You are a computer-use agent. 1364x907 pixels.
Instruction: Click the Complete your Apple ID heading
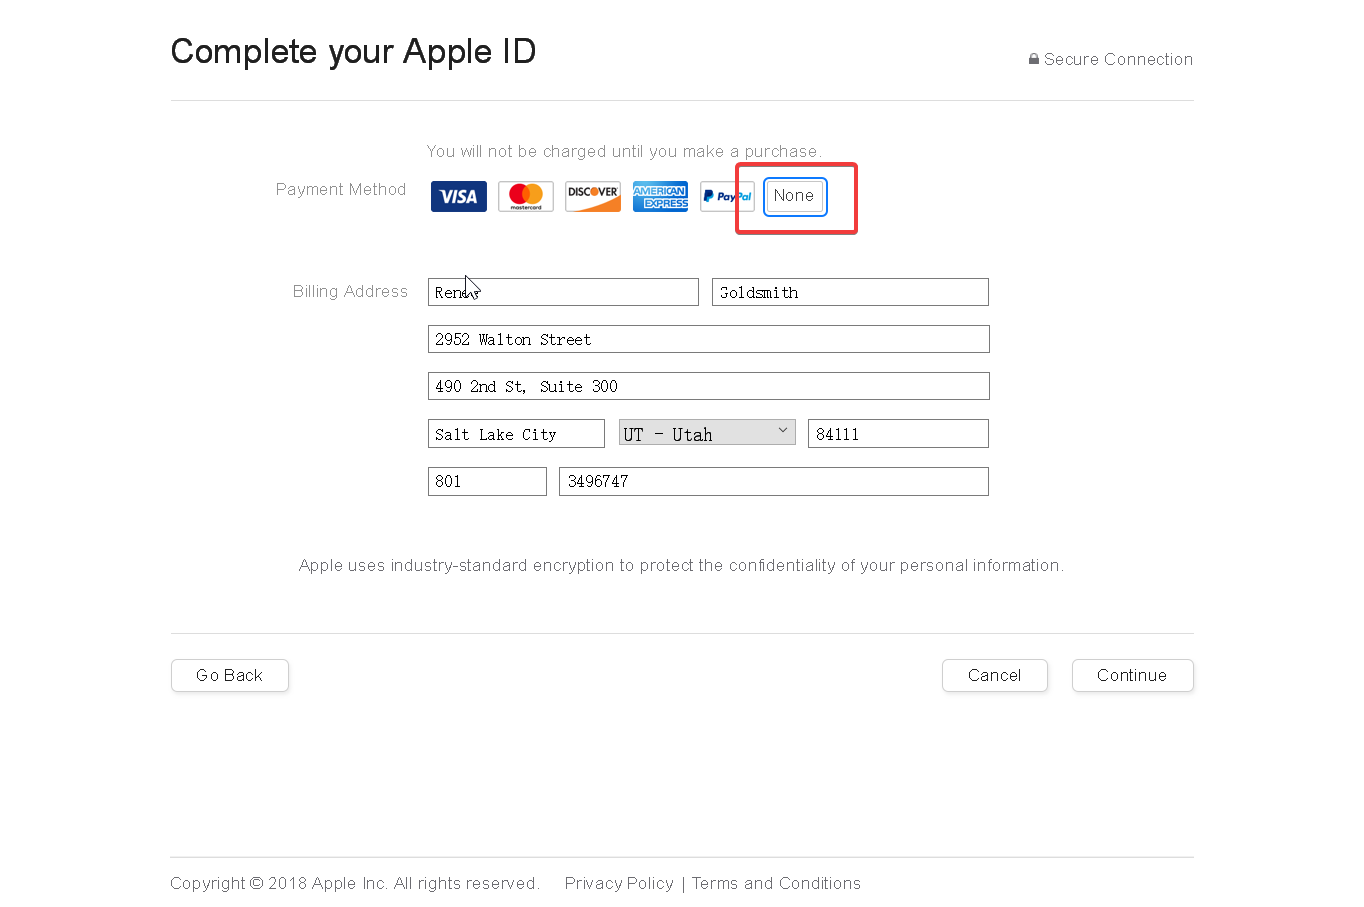click(x=353, y=51)
